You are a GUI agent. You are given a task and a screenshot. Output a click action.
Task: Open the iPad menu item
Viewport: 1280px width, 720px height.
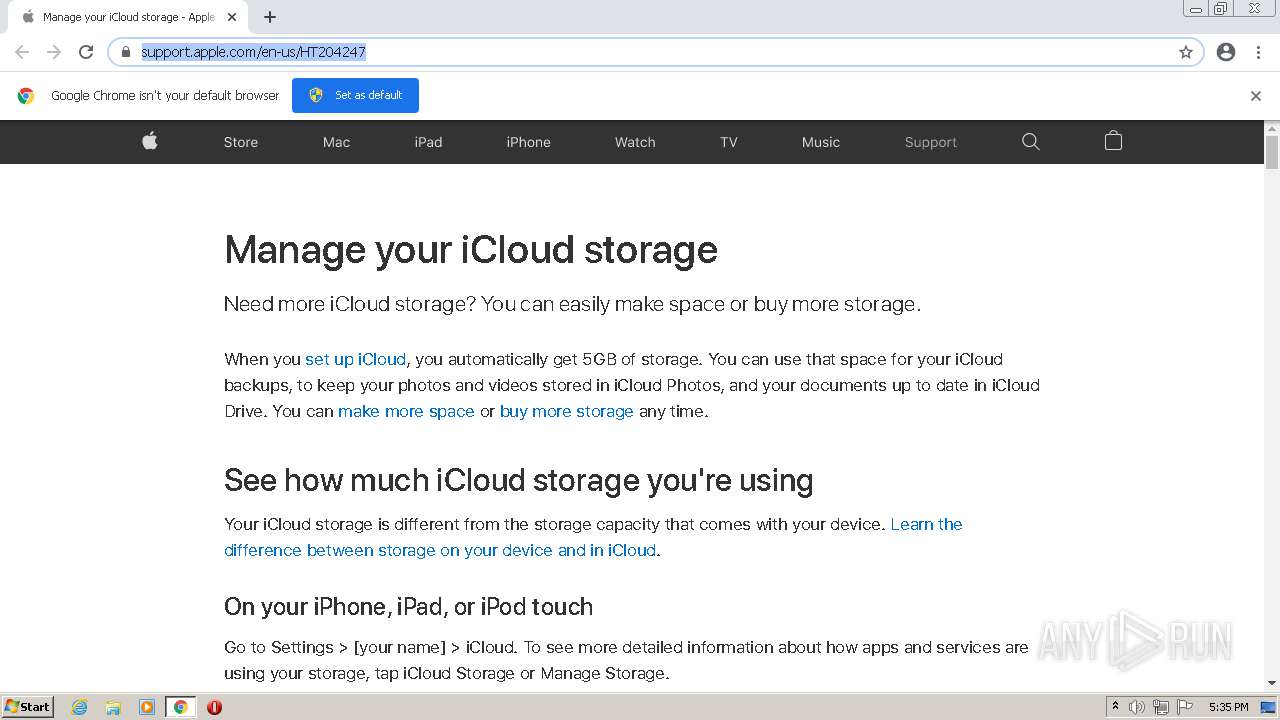[x=428, y=142]
